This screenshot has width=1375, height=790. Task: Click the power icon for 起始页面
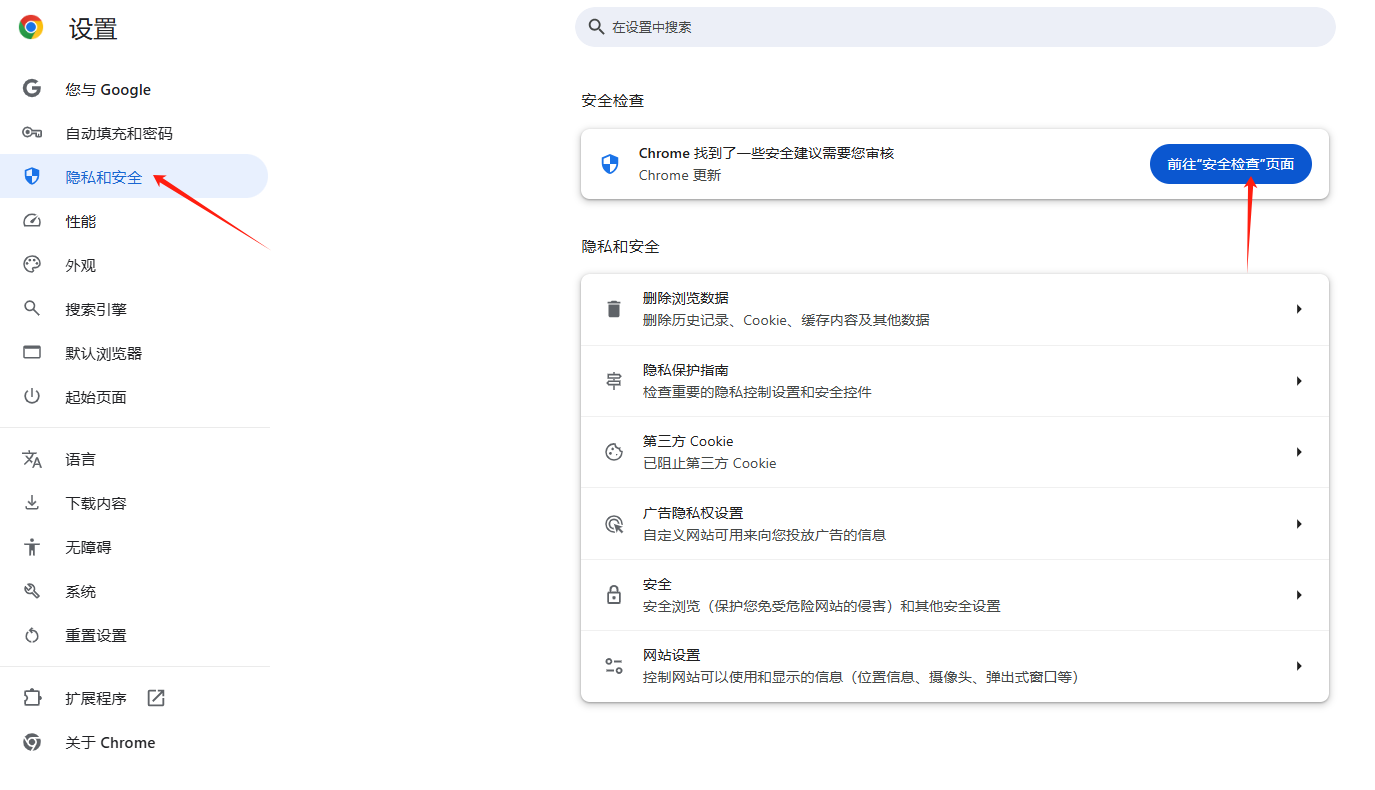pos(32,397)
